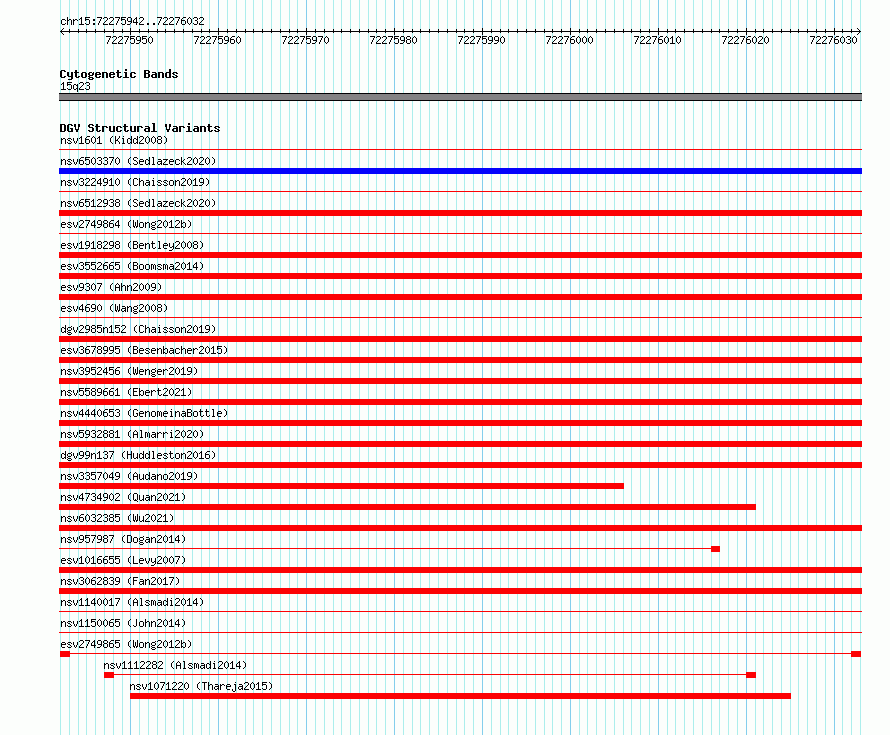Click nsv3062839 (Fan2017) label

coord(120,581)
